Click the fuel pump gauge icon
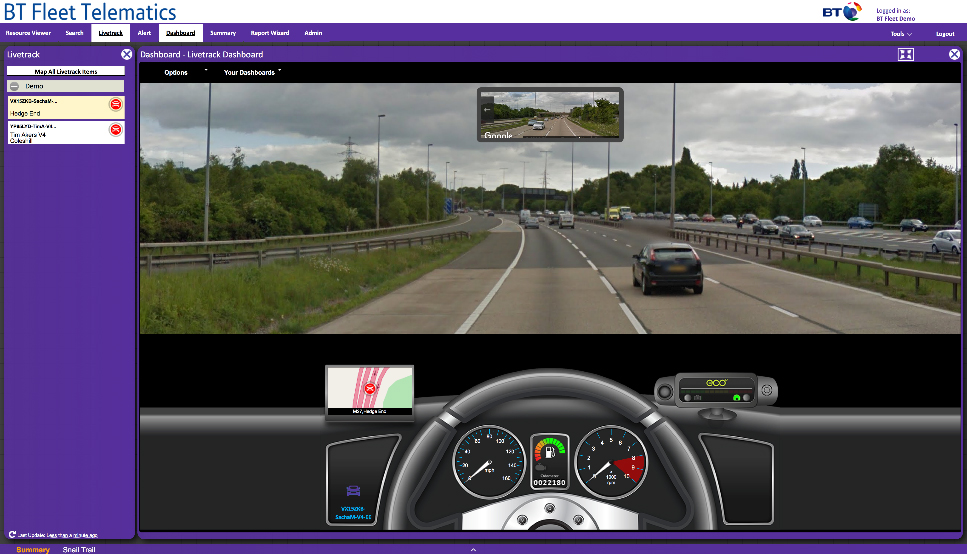Image resolution: width=967 pixels, height=554 pixels. pyautogui.click(x=549, y=452)
